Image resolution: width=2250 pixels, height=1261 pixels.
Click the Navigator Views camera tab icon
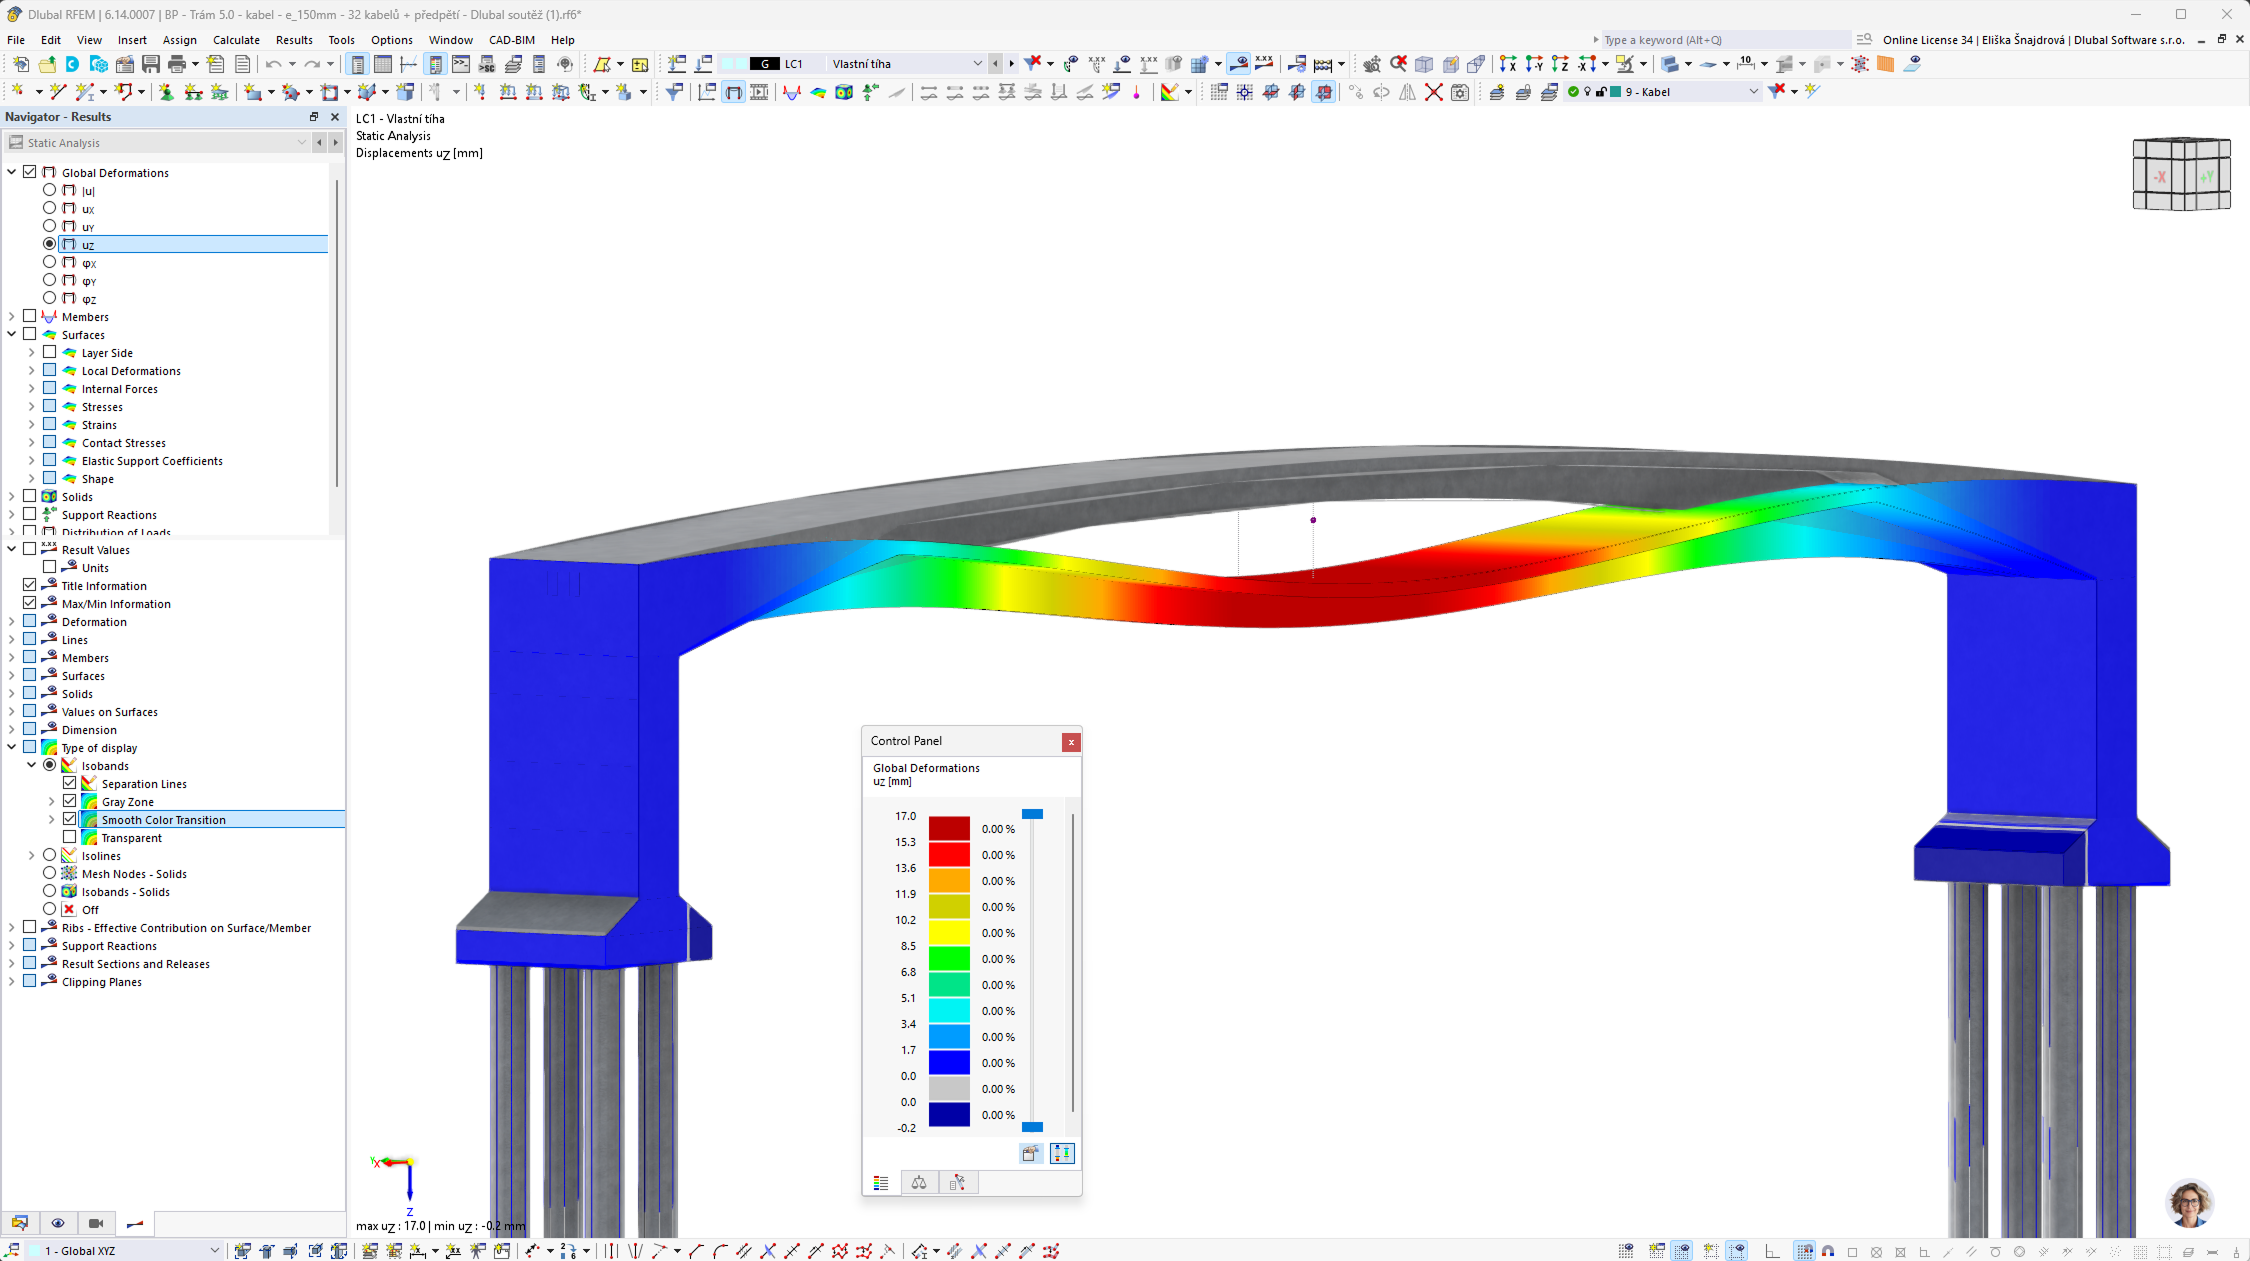96,1223
